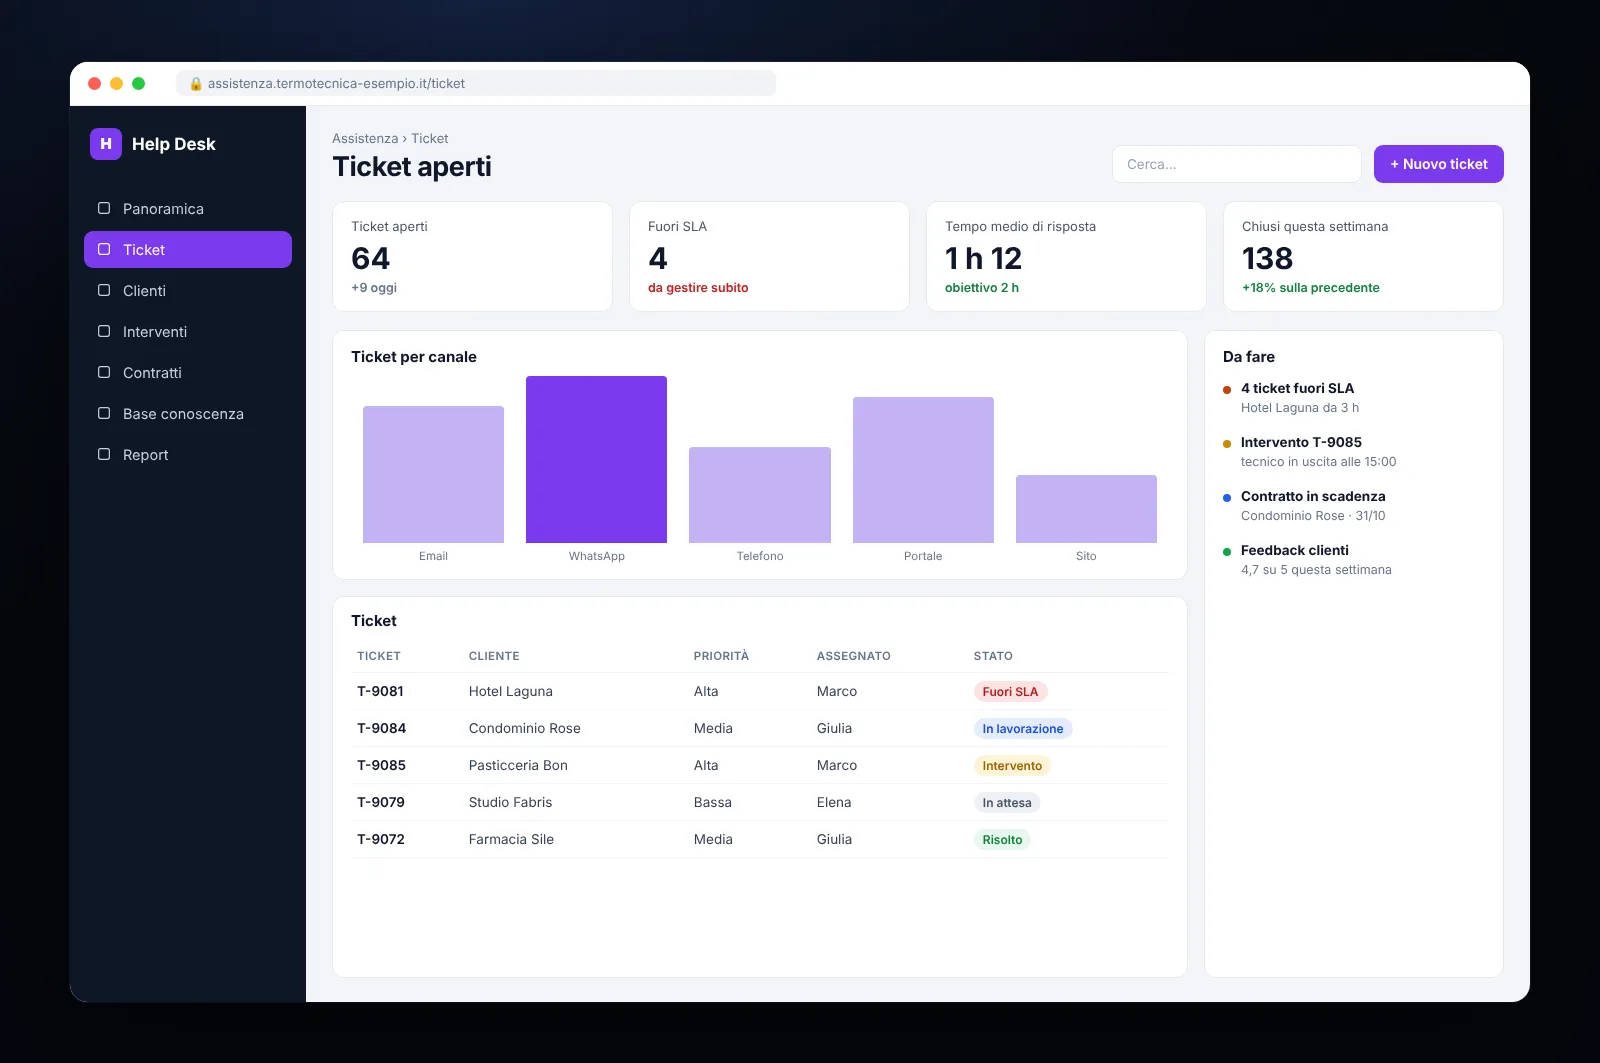Click the Cerca search field
Screen dimensions: 1600x1063
coord(1237,164)
